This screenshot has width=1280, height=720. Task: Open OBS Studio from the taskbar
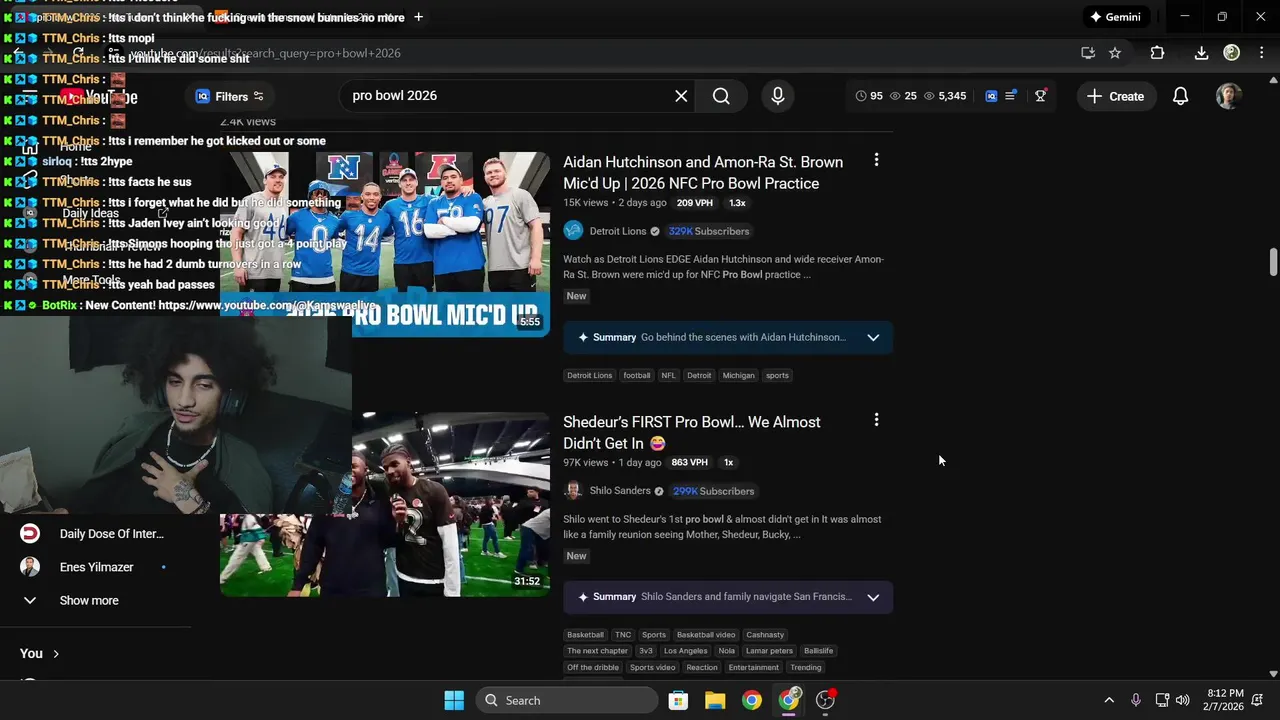click(x=826, y=700)
